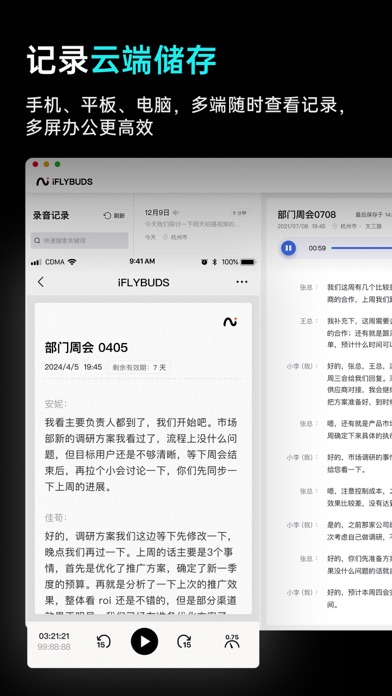
Task: Select the 部门周会0708 title in desktop window
Action: coord(307,214)
